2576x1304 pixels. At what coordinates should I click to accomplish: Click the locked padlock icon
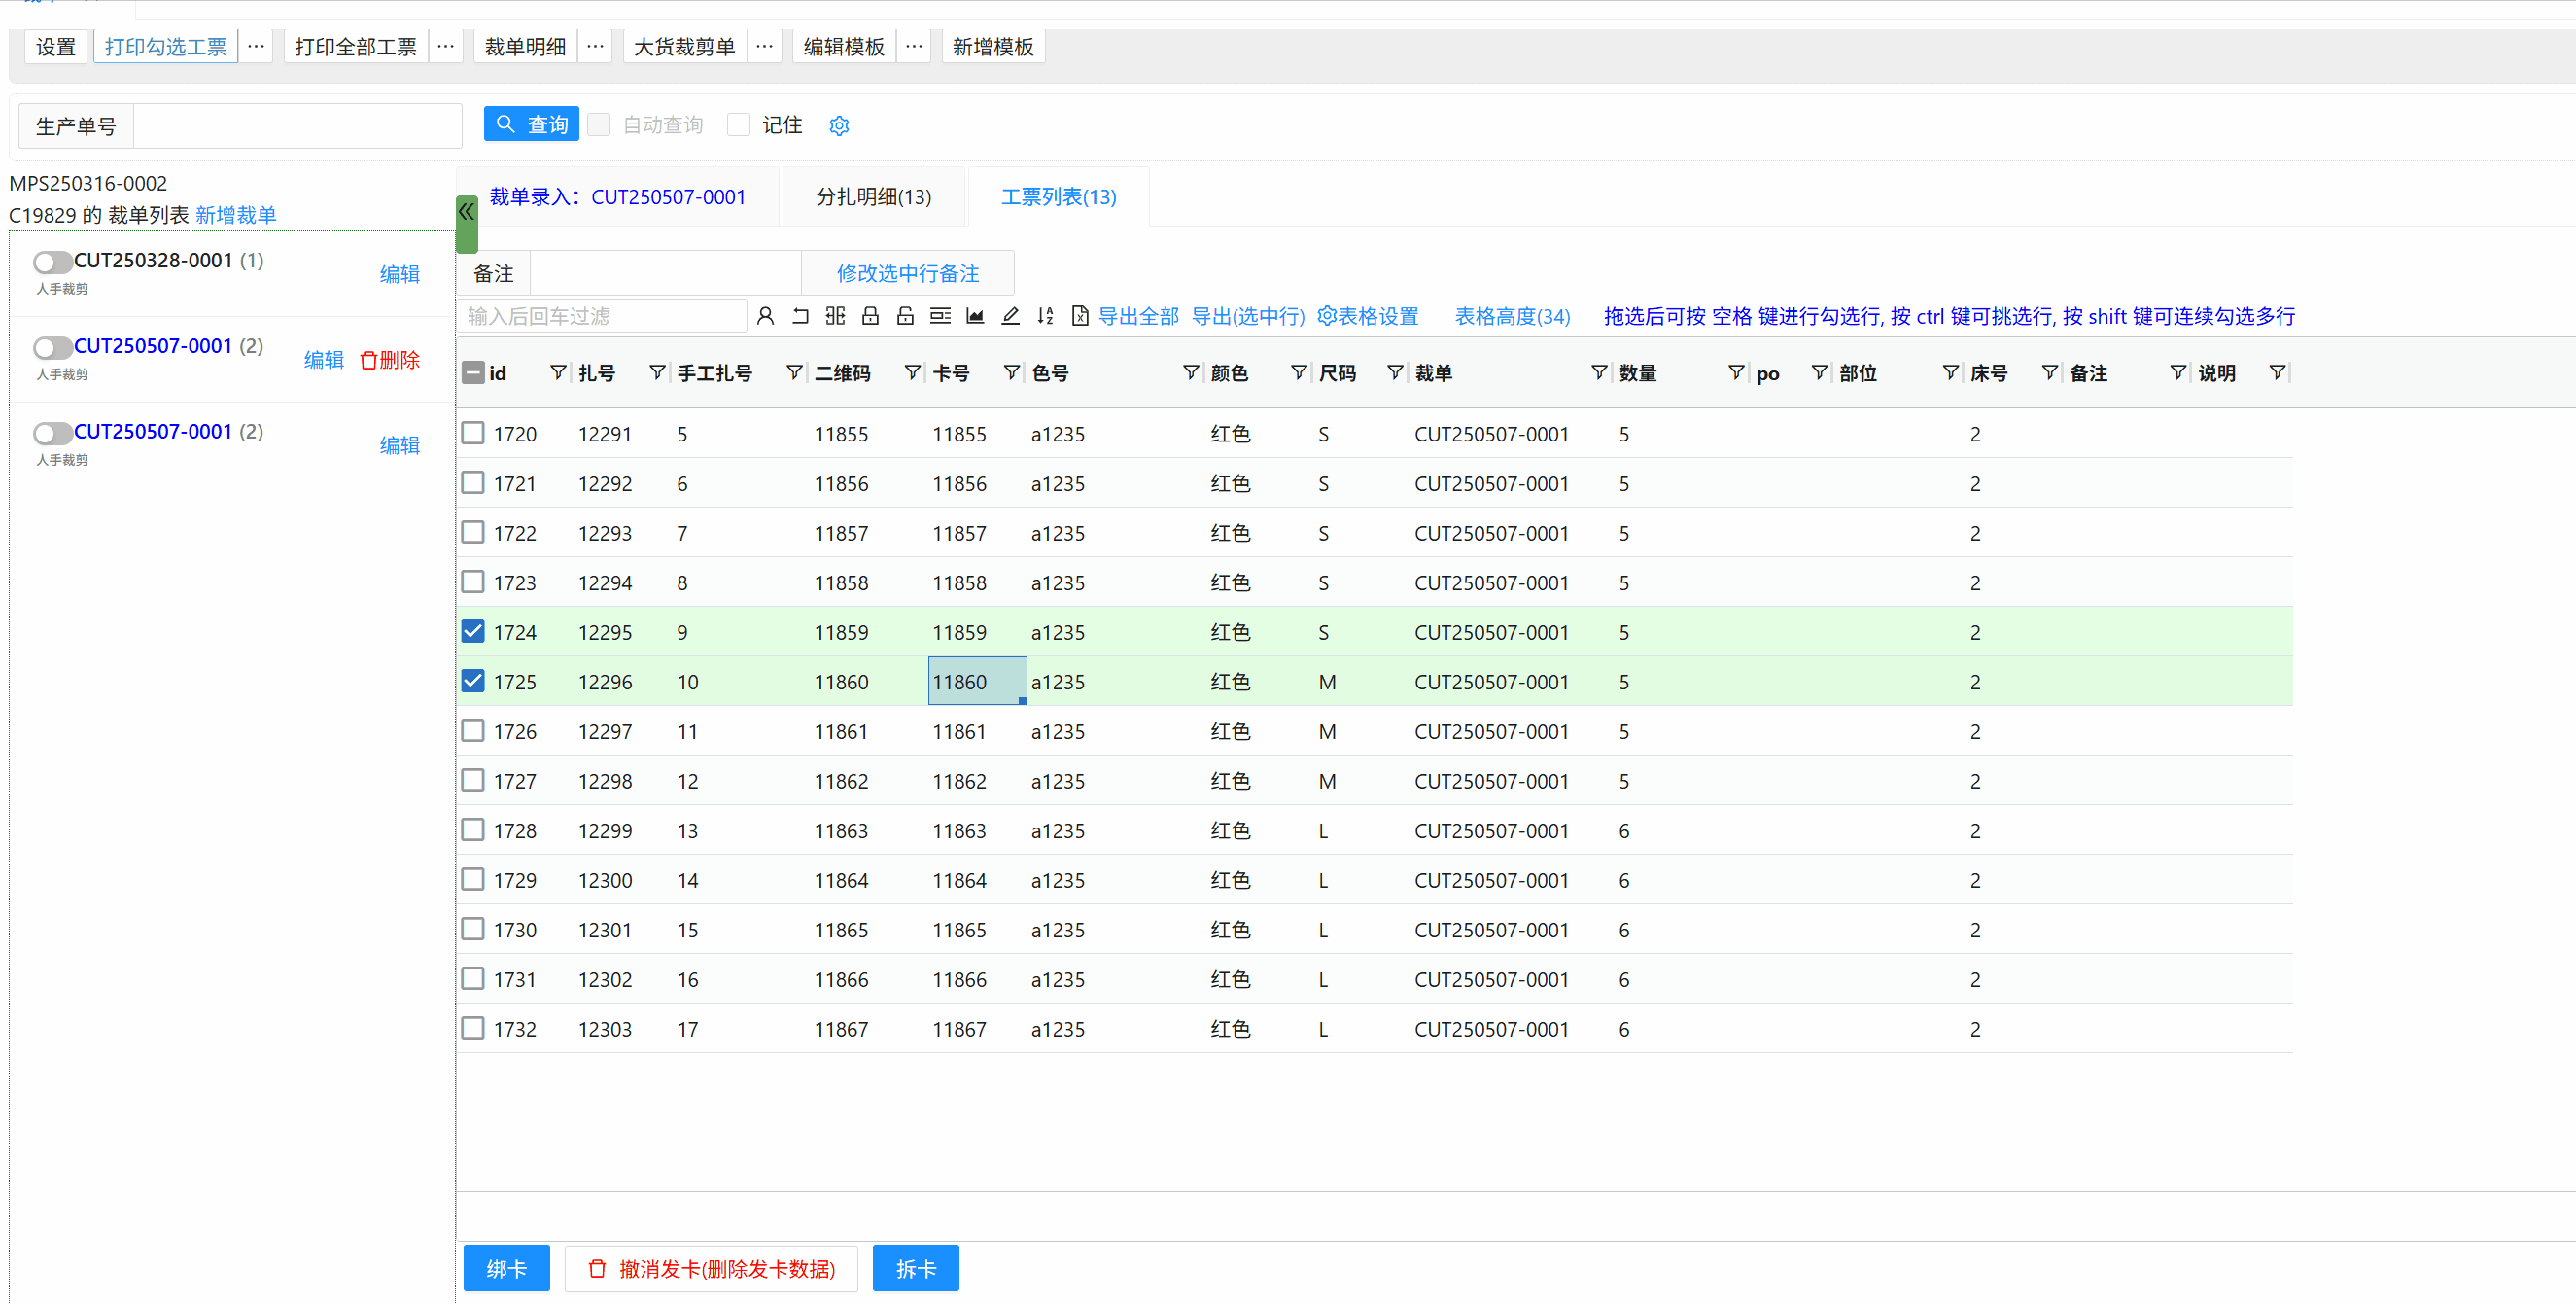[870, 316]
